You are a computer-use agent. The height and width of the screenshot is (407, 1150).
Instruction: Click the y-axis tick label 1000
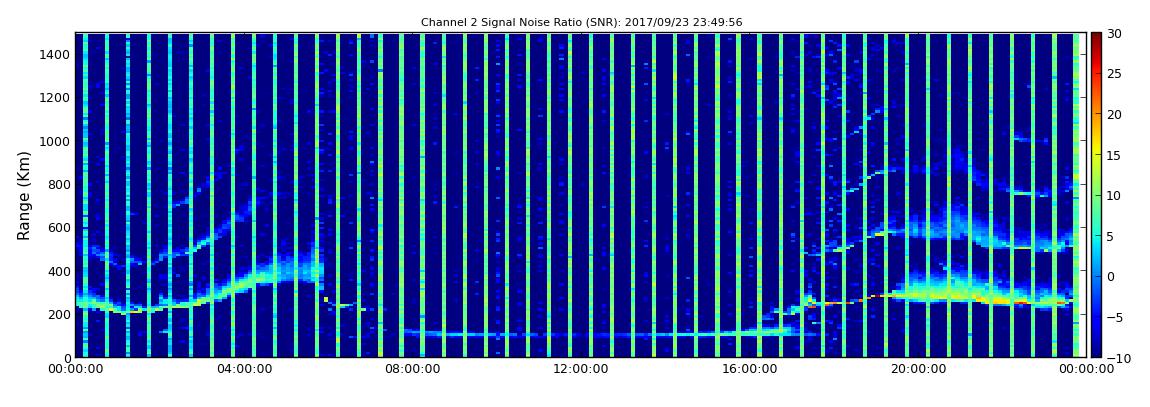coord(56,141)
